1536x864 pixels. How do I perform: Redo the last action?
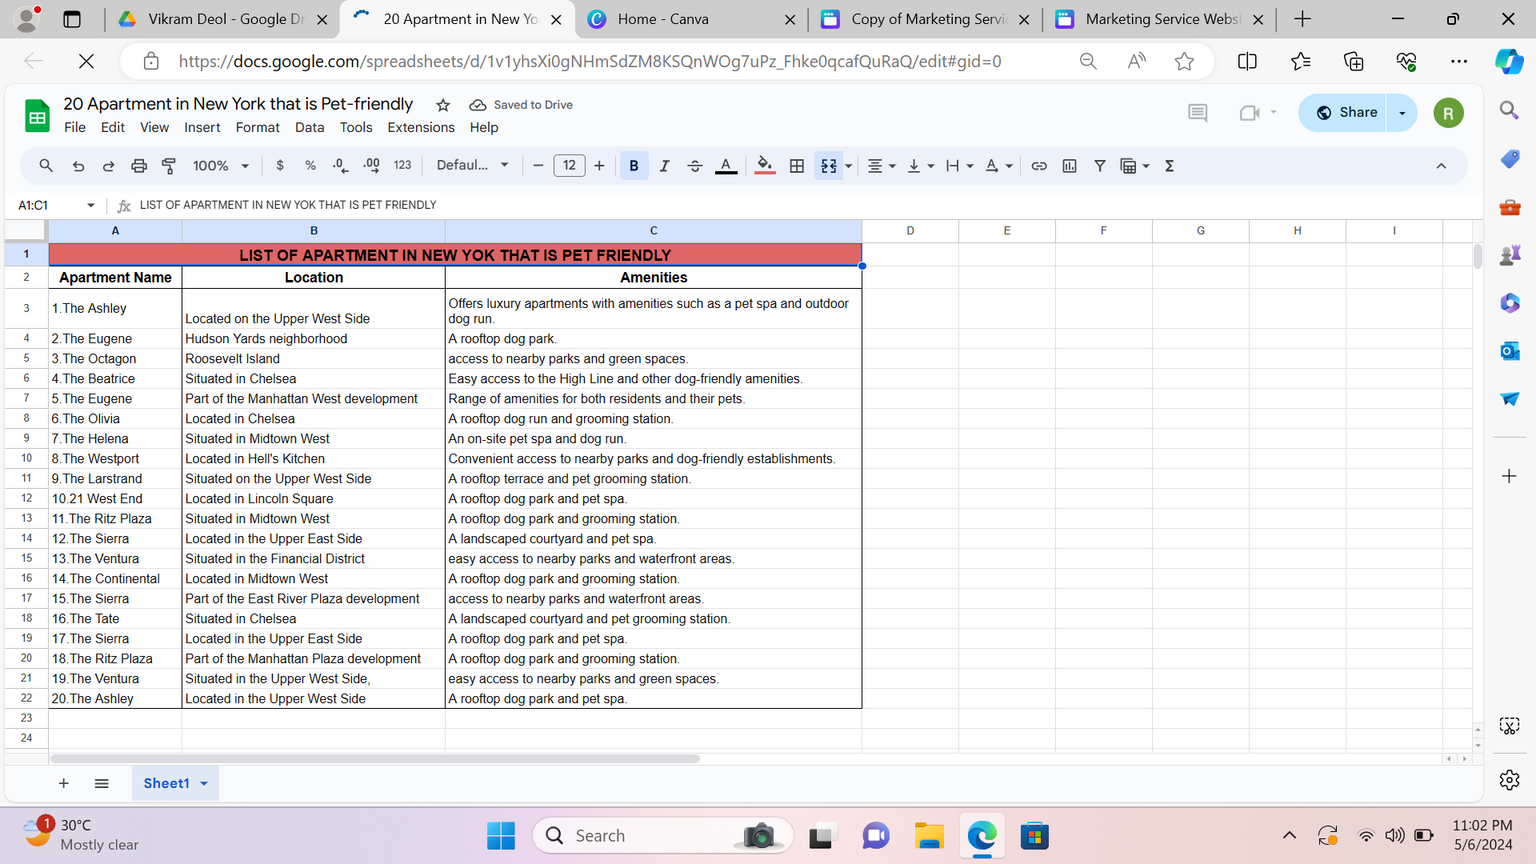point(108,166)
